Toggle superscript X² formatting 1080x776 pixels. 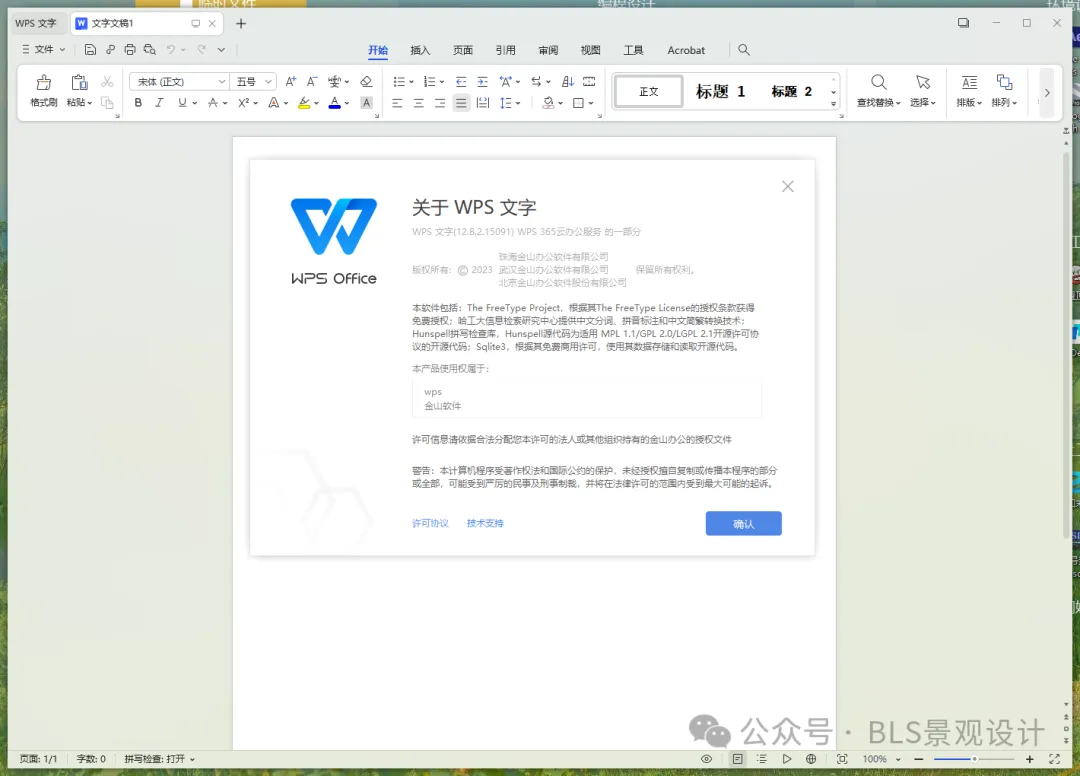coord(243,103)
